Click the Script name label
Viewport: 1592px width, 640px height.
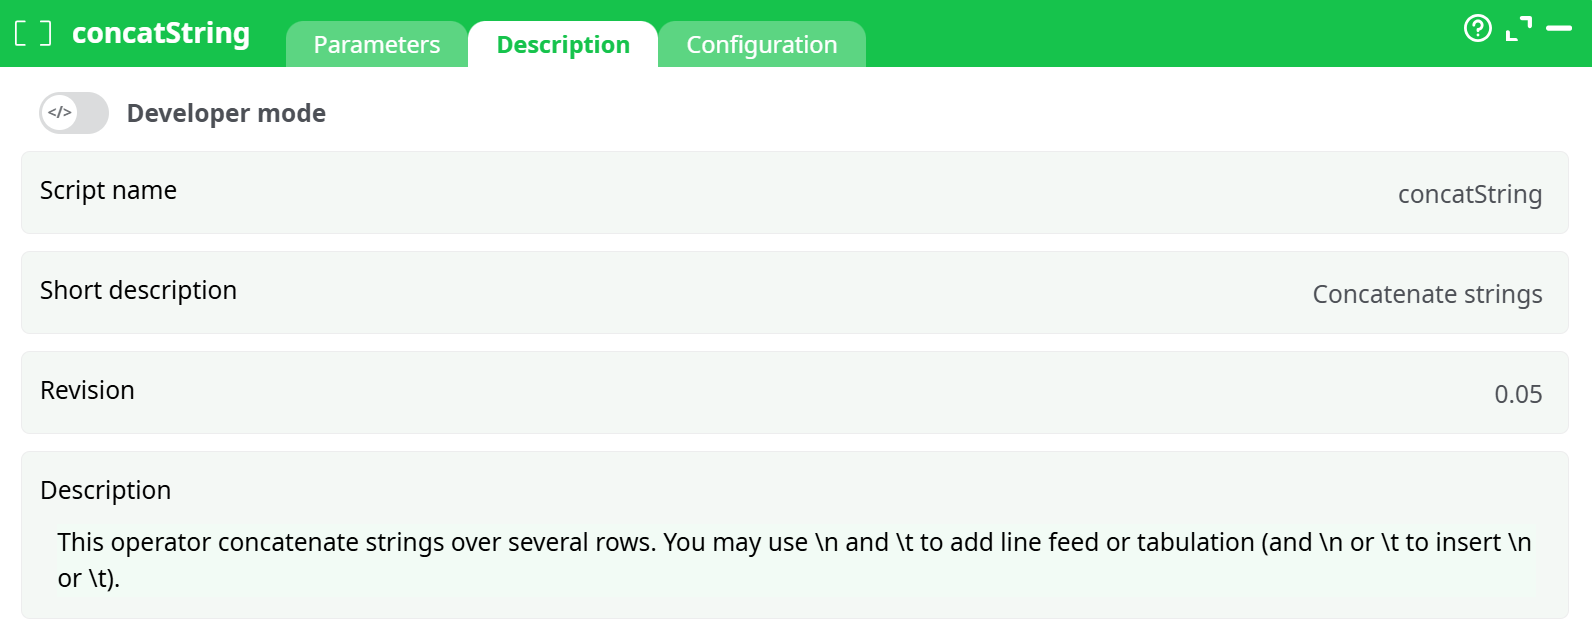point(108,190)
